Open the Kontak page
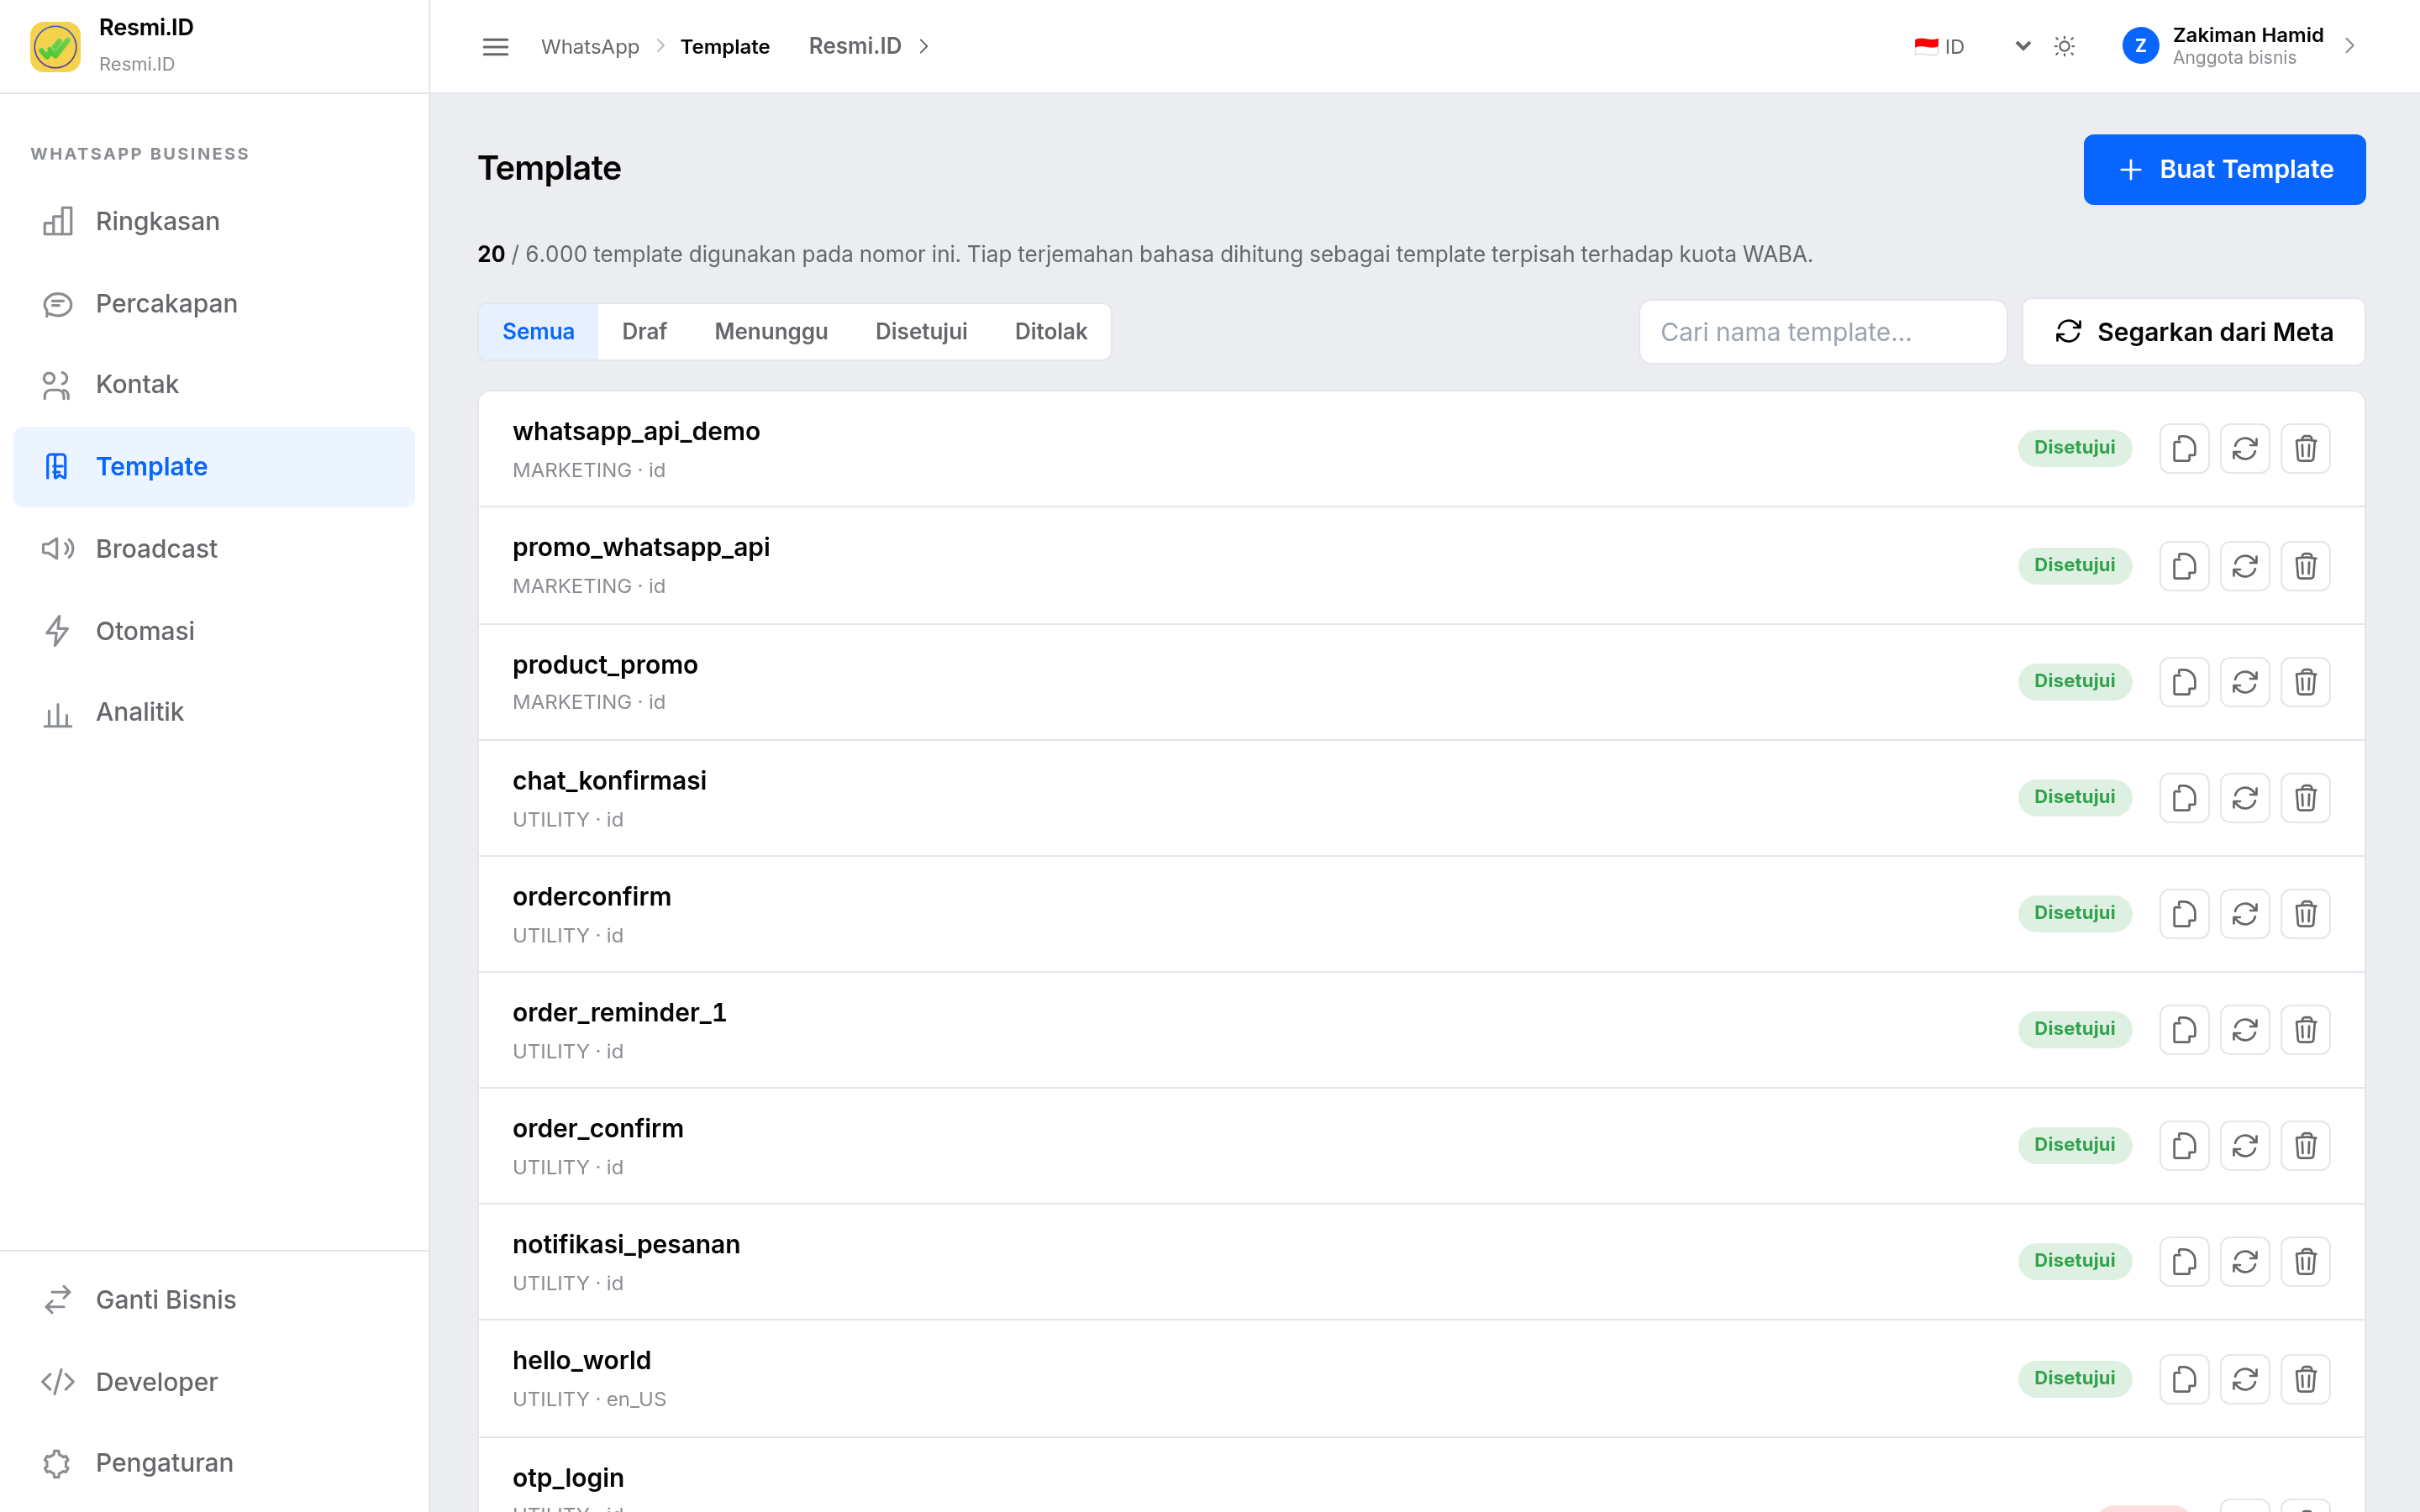Viewport: 2420px width, 1512px height. pos(214,385)
